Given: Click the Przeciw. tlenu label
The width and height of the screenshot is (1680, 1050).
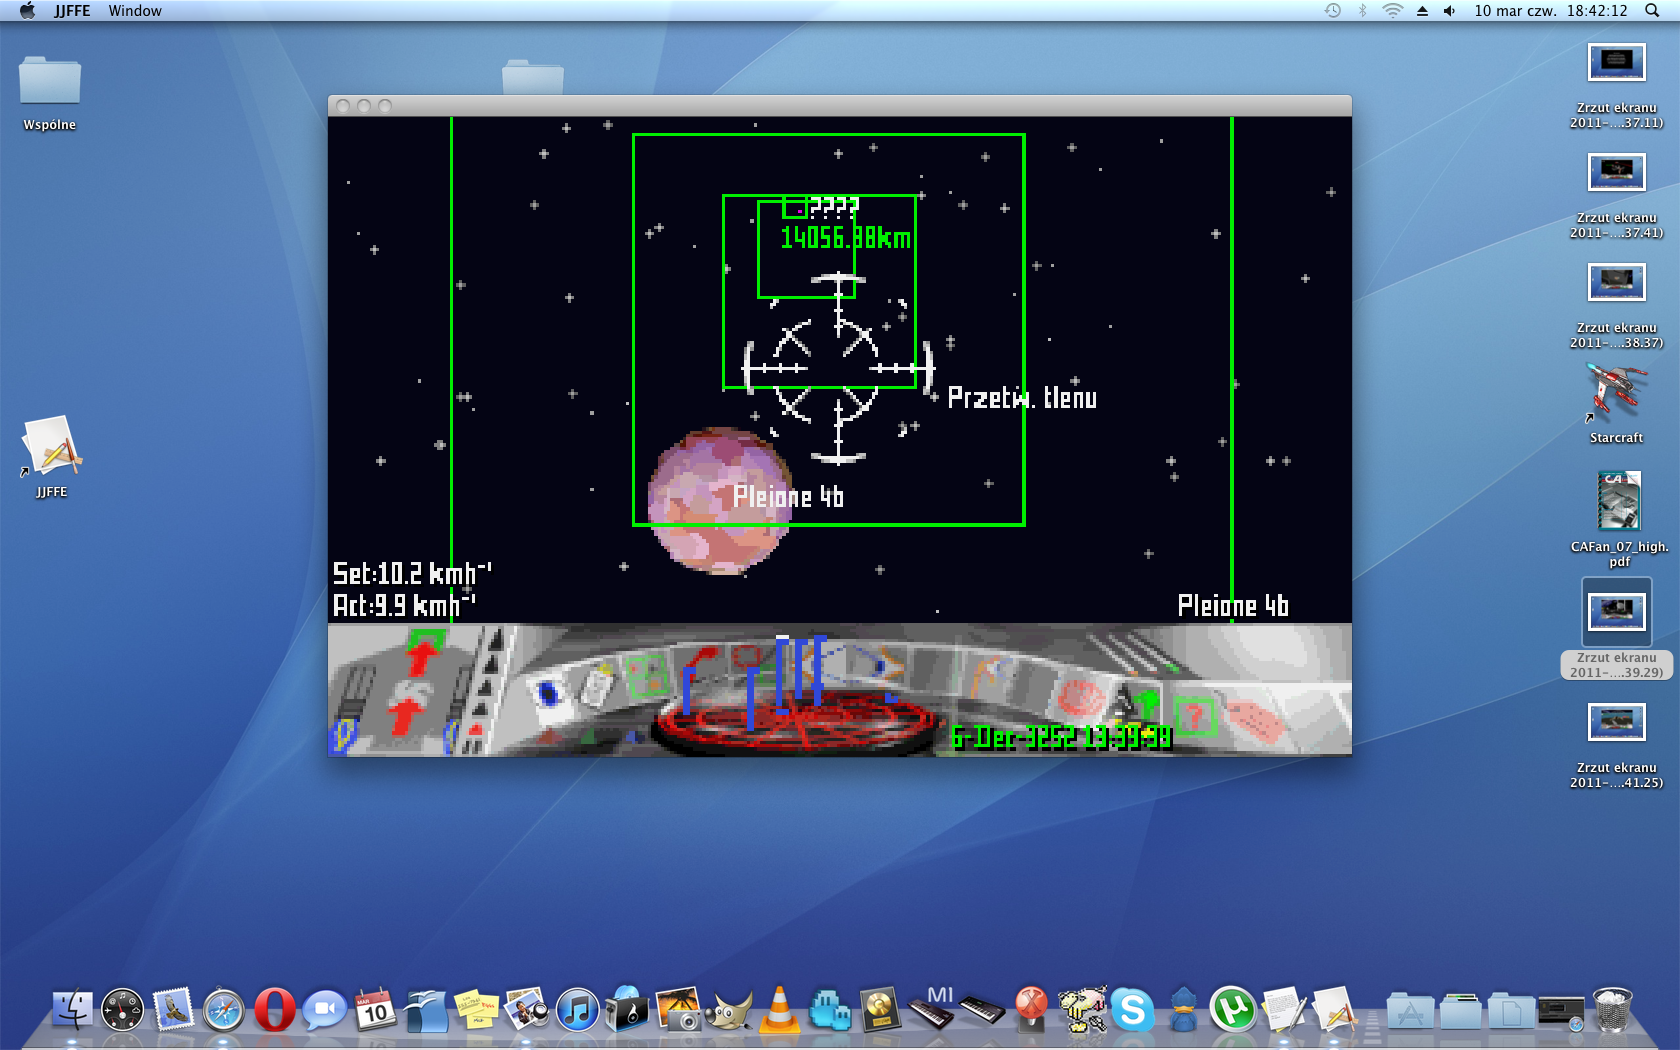Looking at the screenshot, I should [1022, 398].
